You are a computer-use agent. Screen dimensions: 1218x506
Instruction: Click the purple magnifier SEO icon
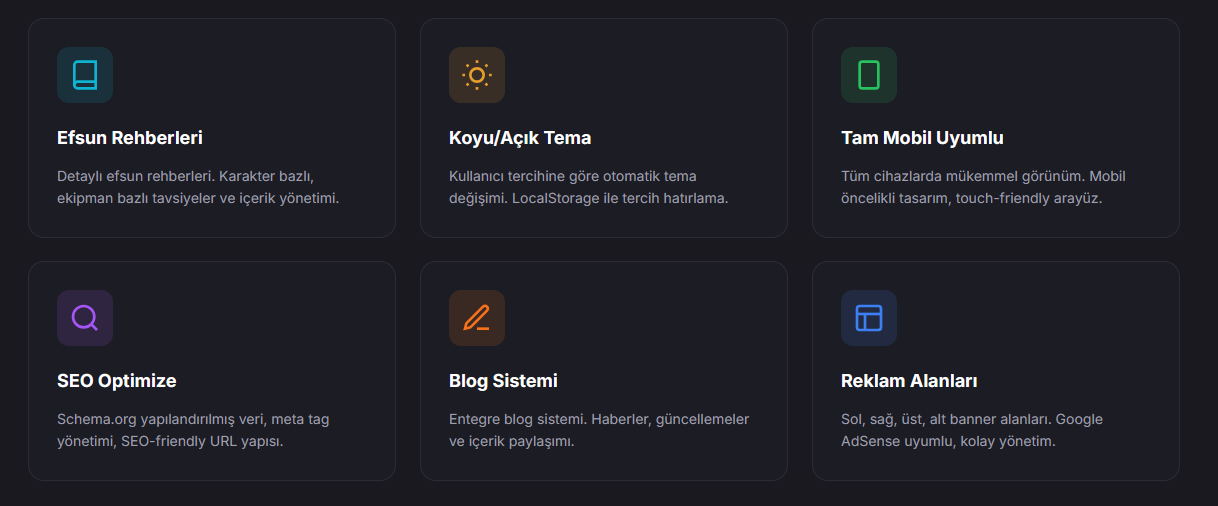(x=85, y=318)
